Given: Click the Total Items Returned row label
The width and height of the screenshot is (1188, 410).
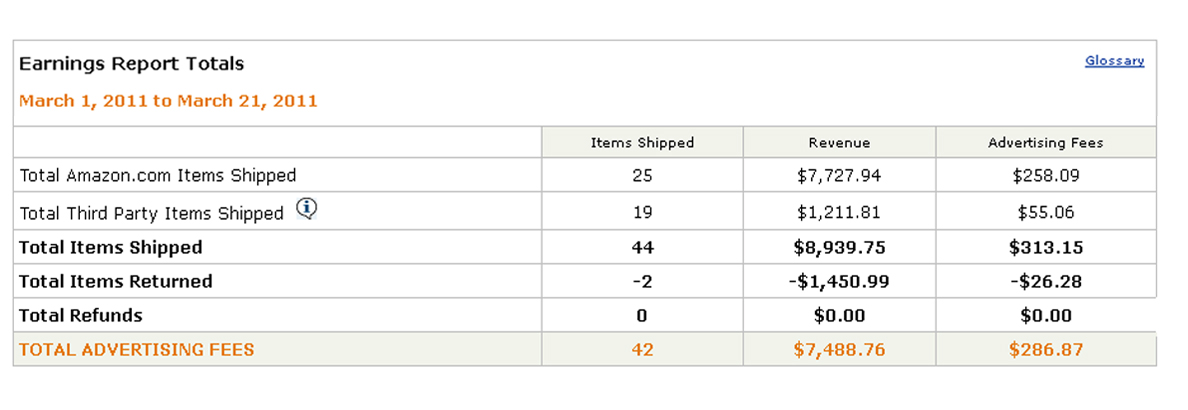Looking at the screenshot, I should 116,282.
